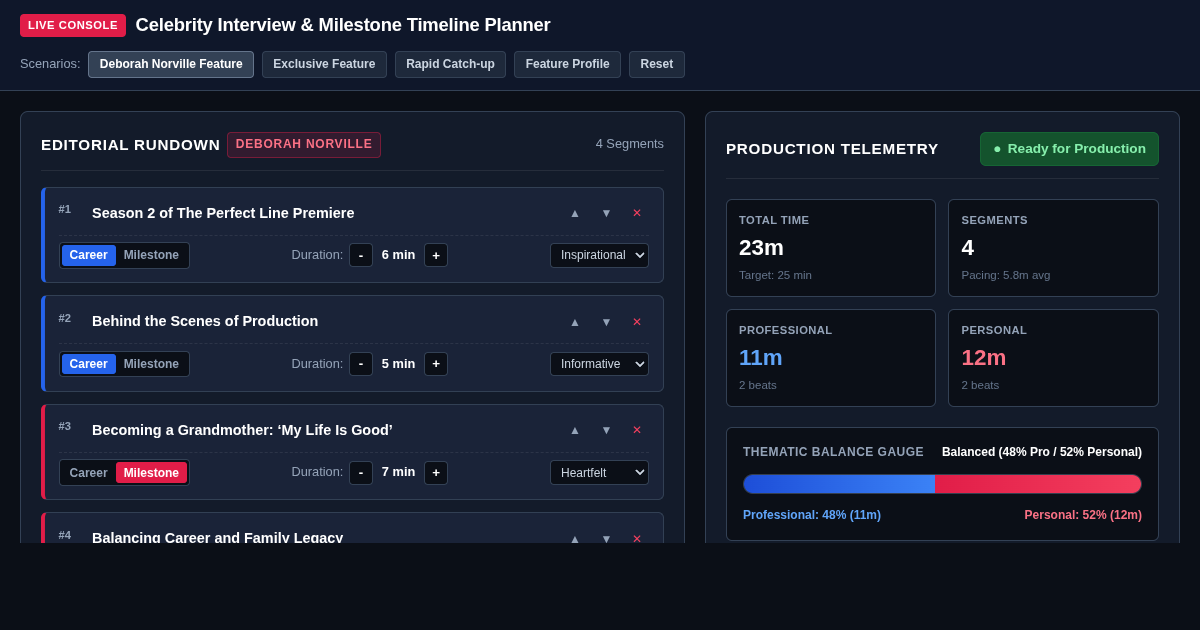This screenshot has width=1200, height=630.
Task: Set segment #1 type to Career
Action: click(89, 255)
